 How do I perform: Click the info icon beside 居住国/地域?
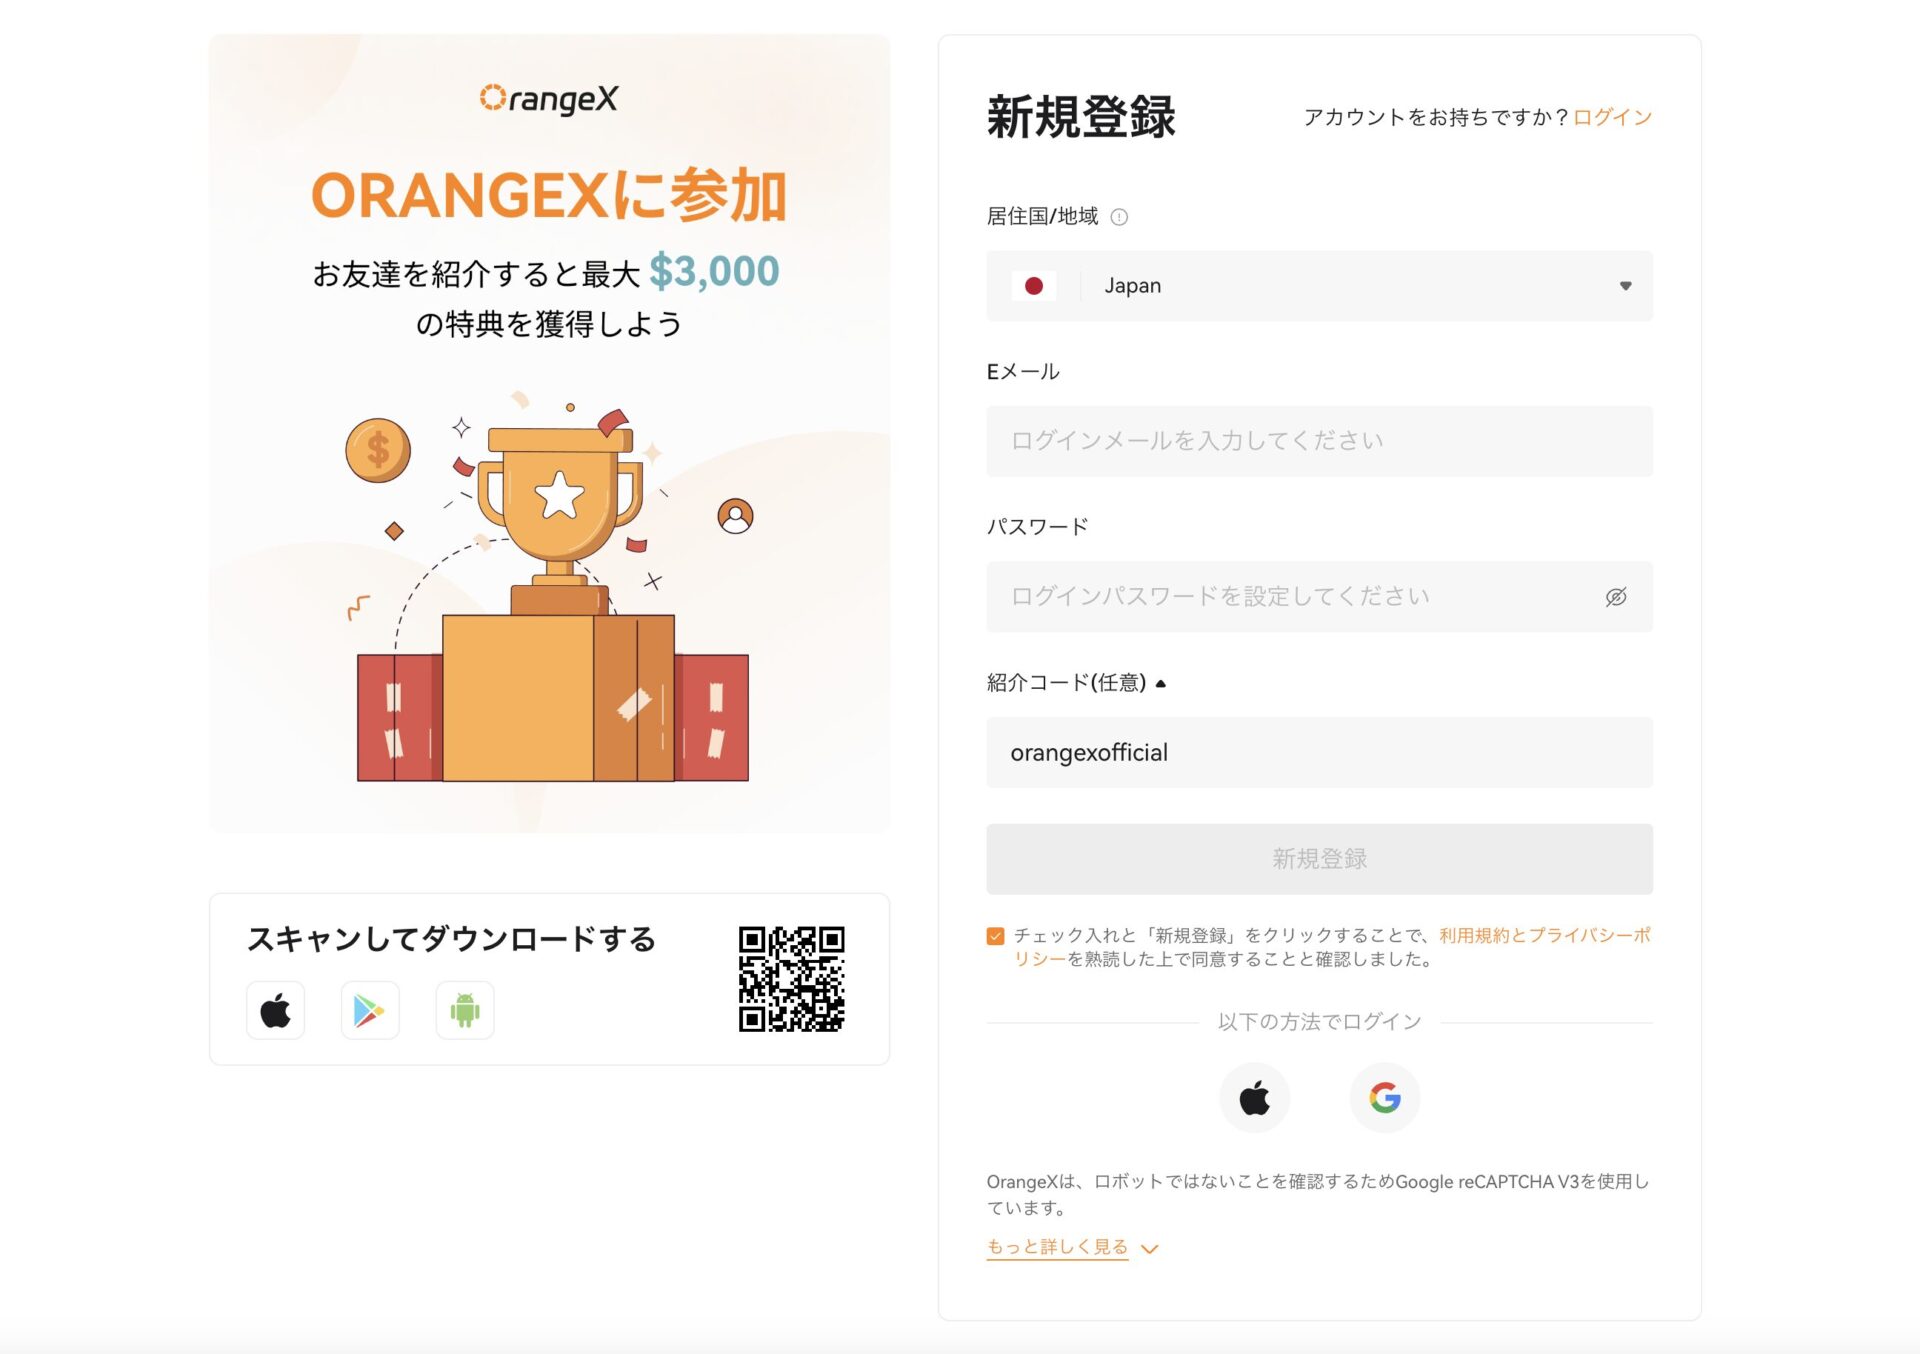(x=1117, y=216)
